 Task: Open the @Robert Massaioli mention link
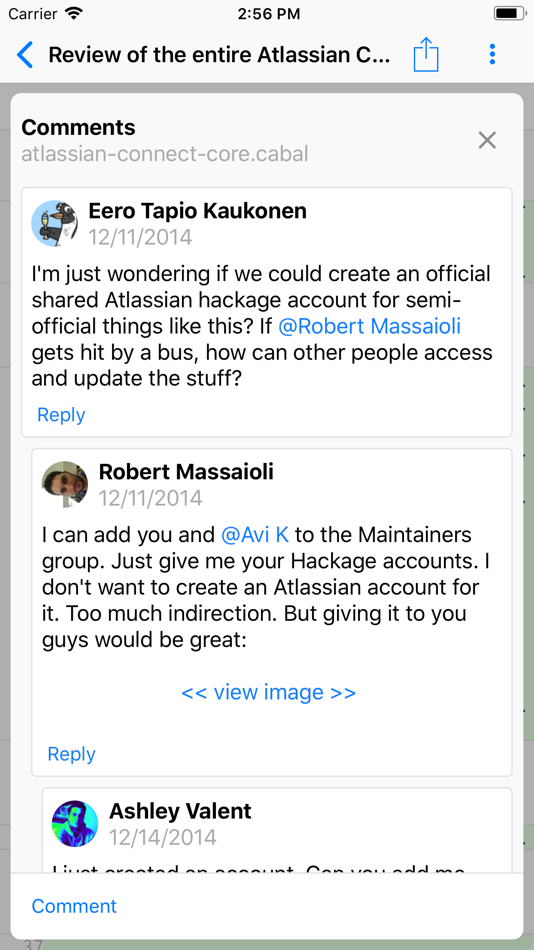coord(370,327)
